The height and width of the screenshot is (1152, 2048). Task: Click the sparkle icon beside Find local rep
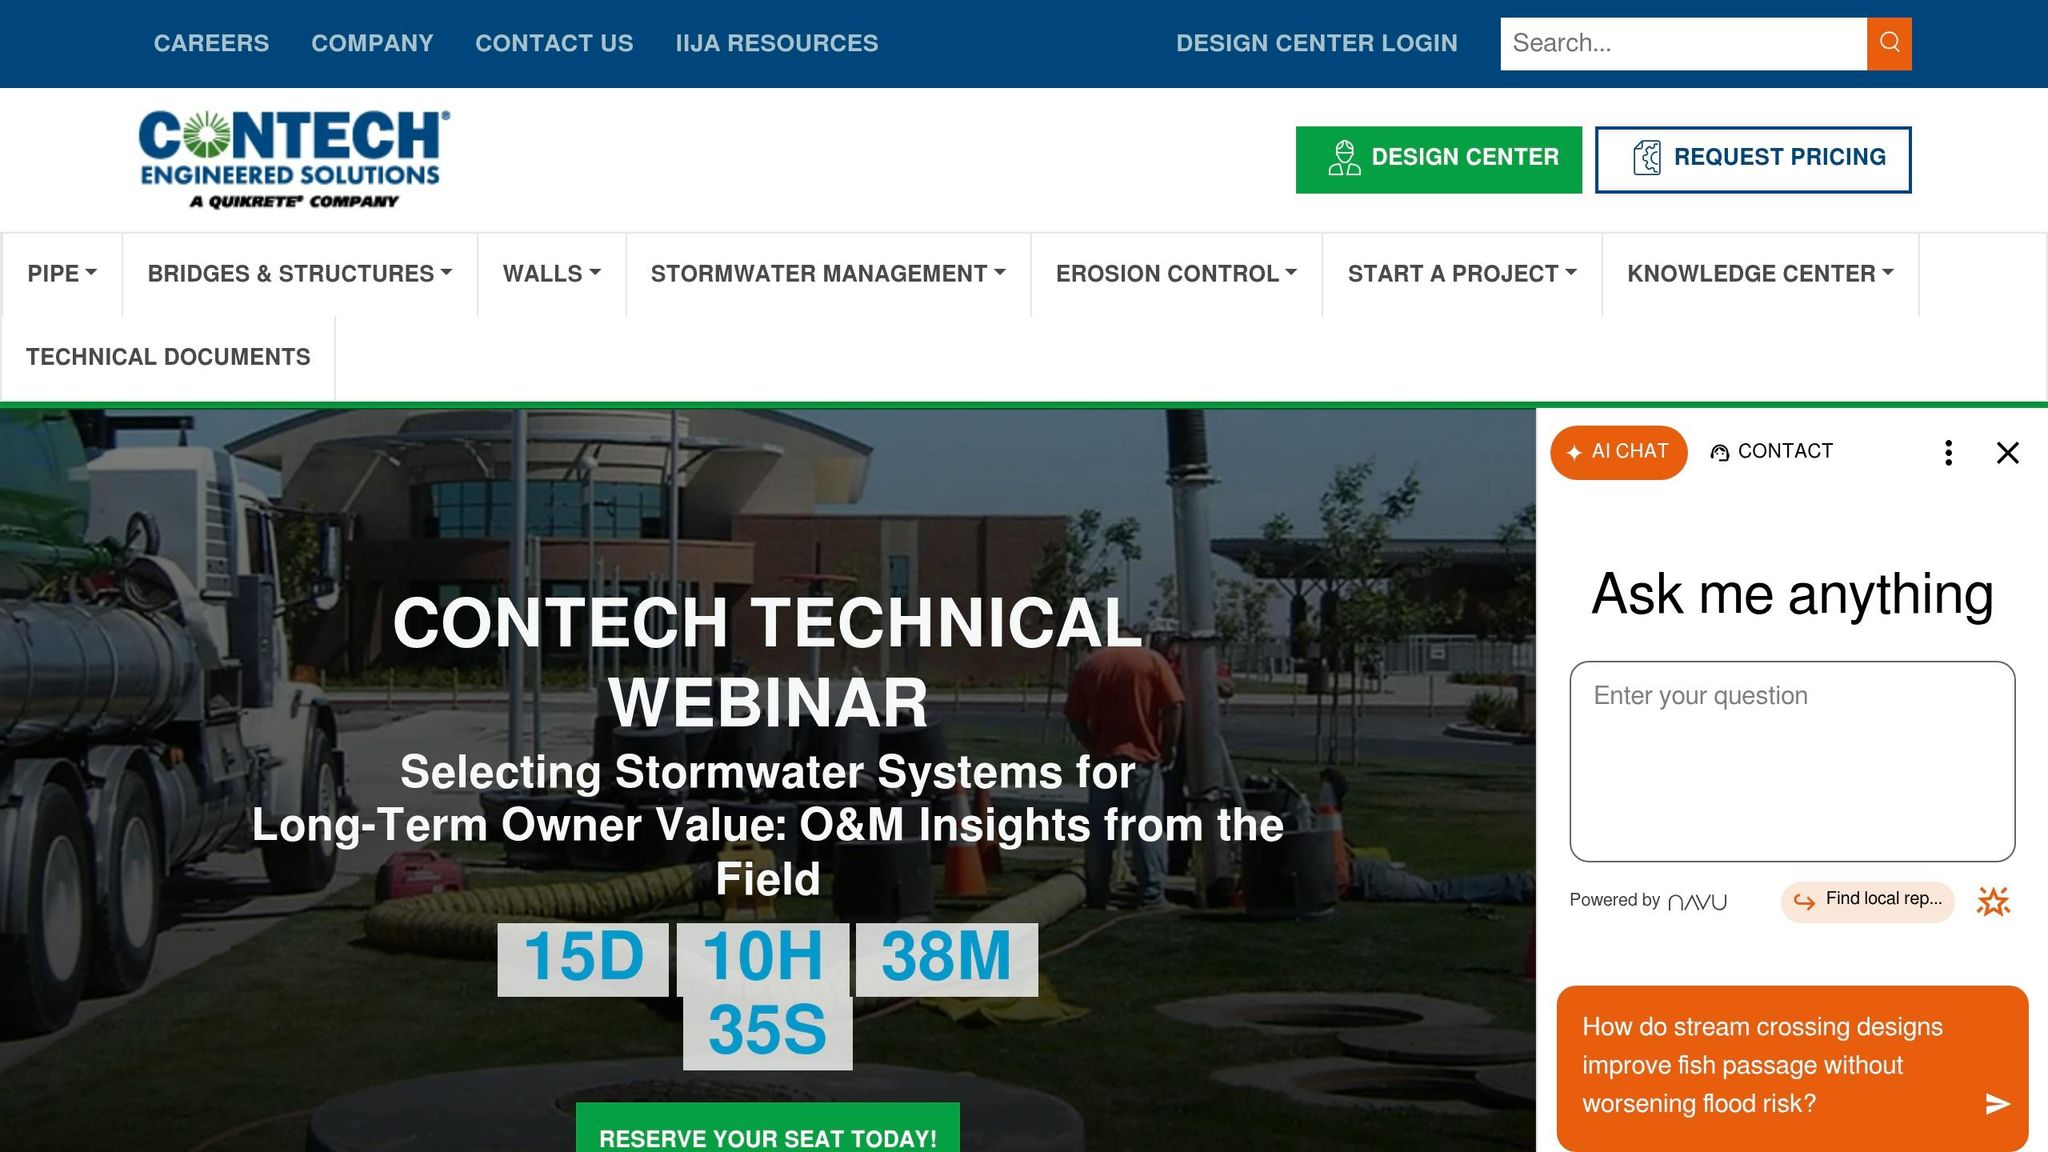point(1993,901)
